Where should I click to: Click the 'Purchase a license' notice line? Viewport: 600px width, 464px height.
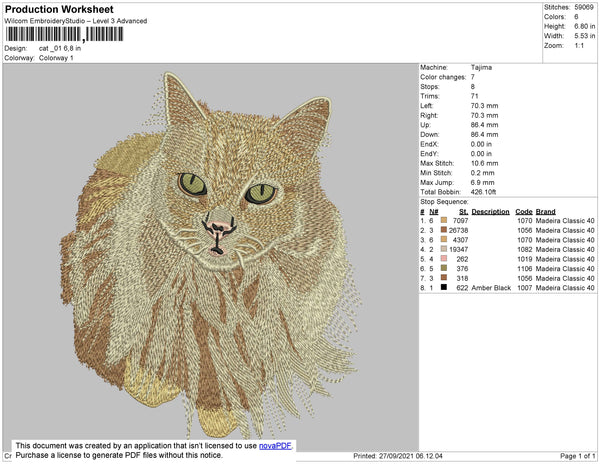tap(119, 455)
